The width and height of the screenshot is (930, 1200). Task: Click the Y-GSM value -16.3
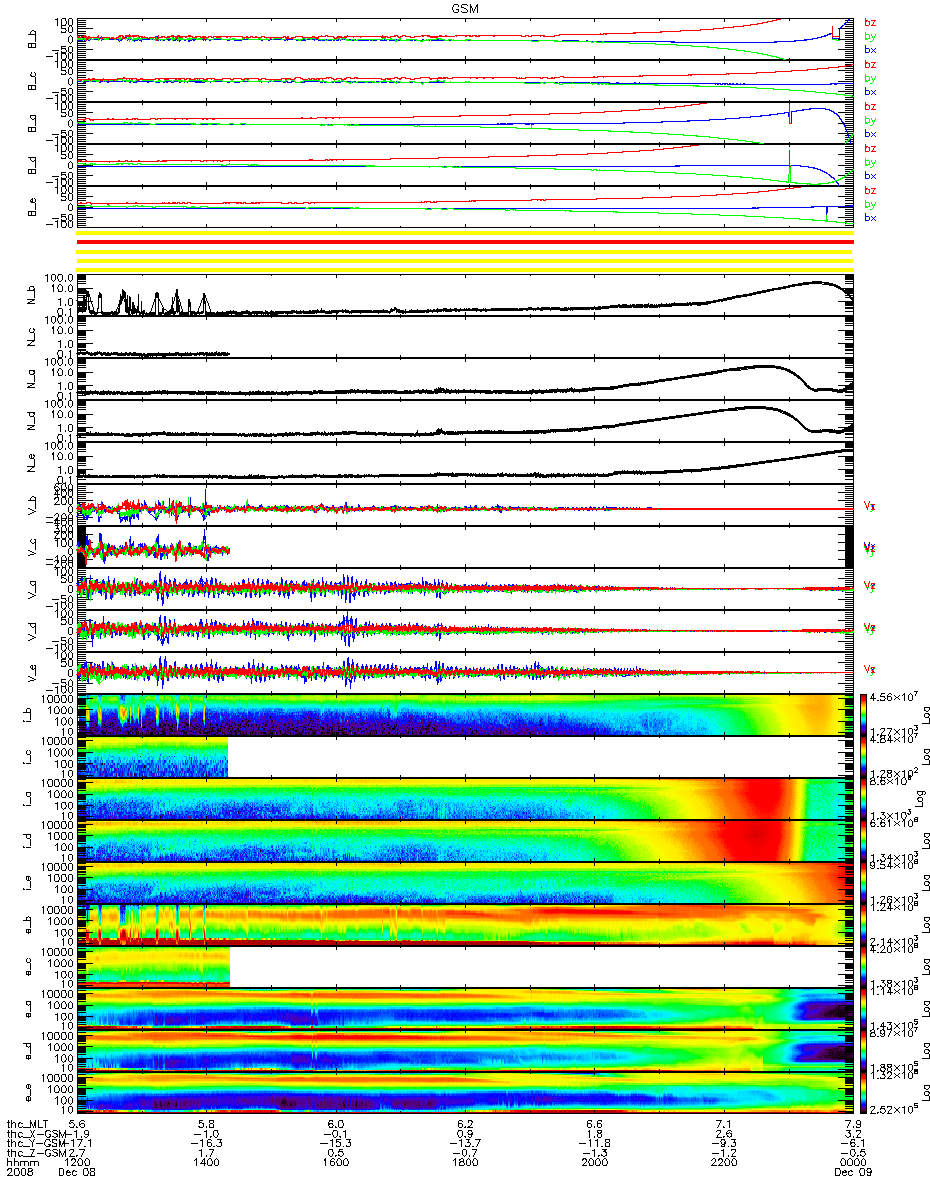207,1145
